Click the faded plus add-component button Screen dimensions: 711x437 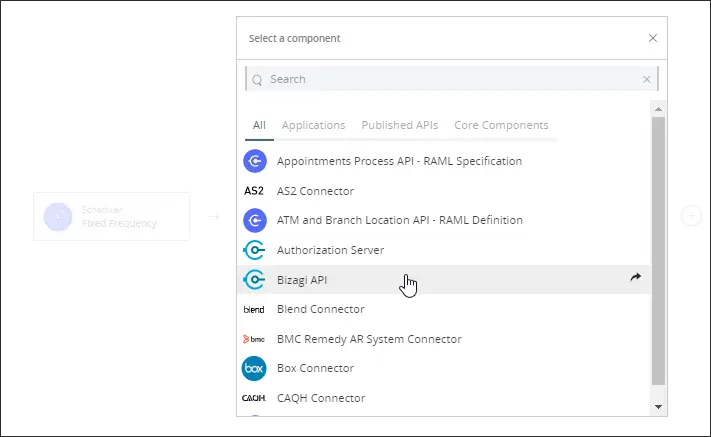691,216
